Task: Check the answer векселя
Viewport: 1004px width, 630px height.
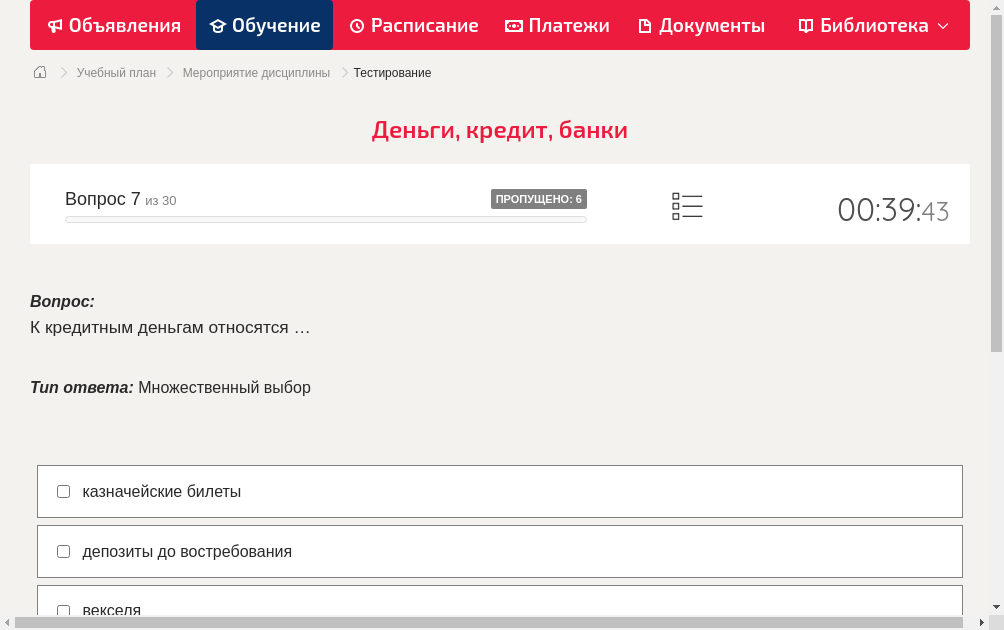Action: point(63,610)
